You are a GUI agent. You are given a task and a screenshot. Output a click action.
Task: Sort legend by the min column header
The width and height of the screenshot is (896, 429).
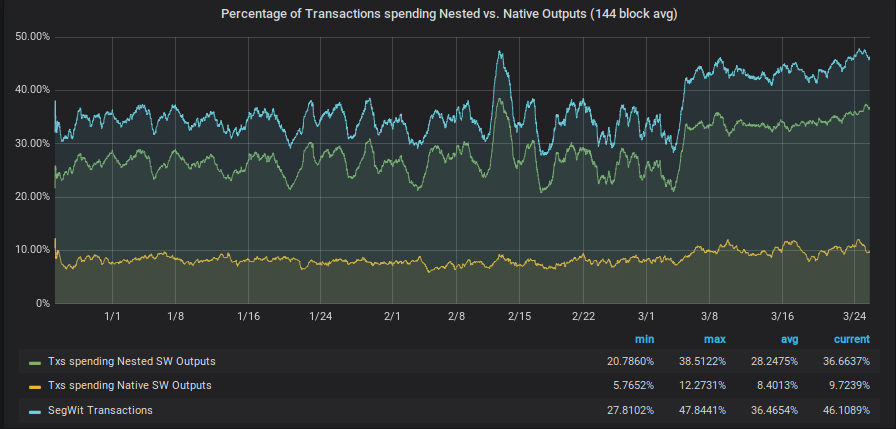645,339
